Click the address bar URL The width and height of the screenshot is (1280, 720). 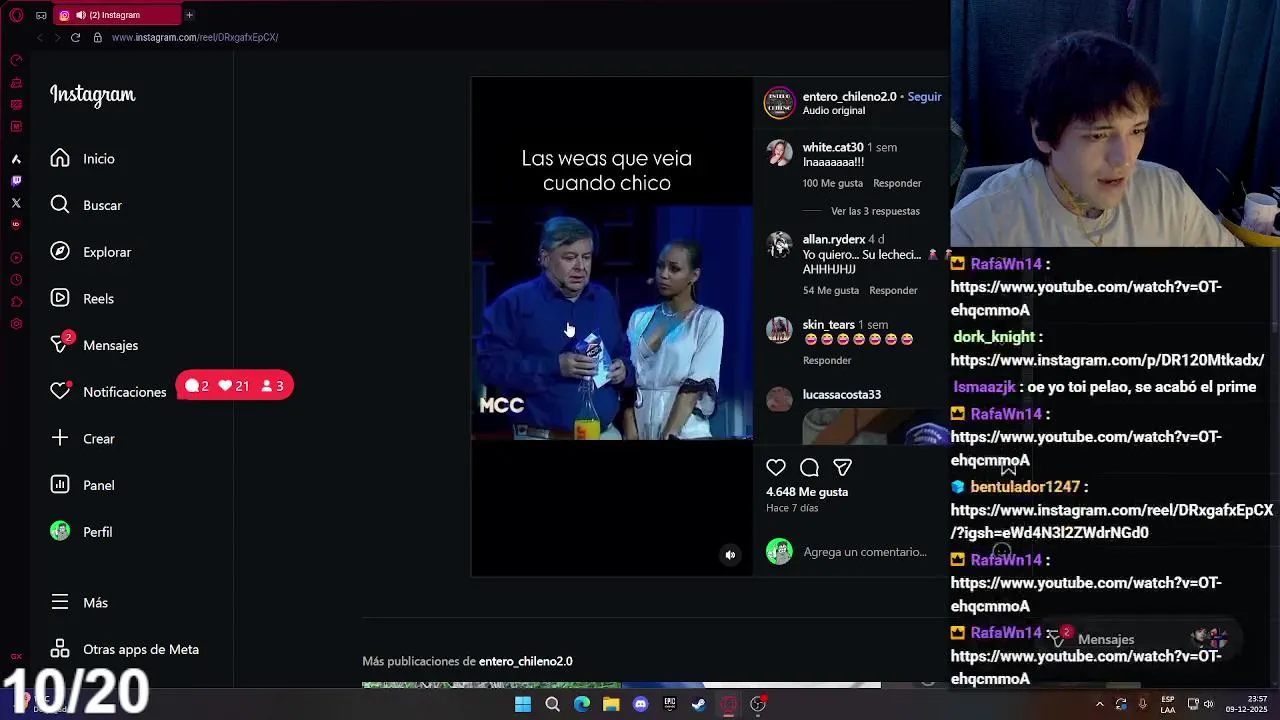[x=195, y=37]
